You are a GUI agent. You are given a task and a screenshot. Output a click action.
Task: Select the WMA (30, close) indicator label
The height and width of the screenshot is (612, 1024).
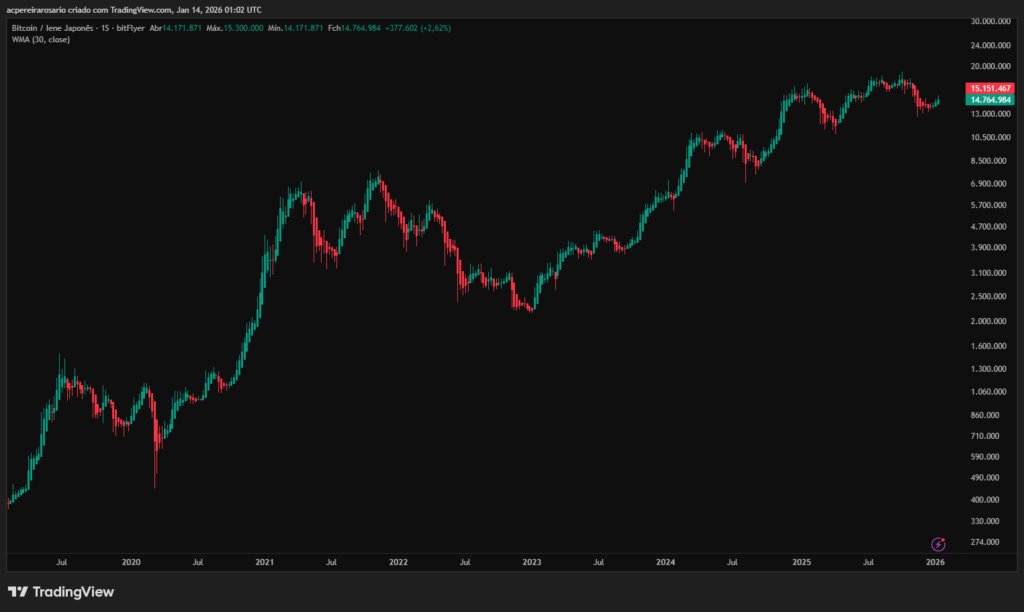click(x=42, y=40)
